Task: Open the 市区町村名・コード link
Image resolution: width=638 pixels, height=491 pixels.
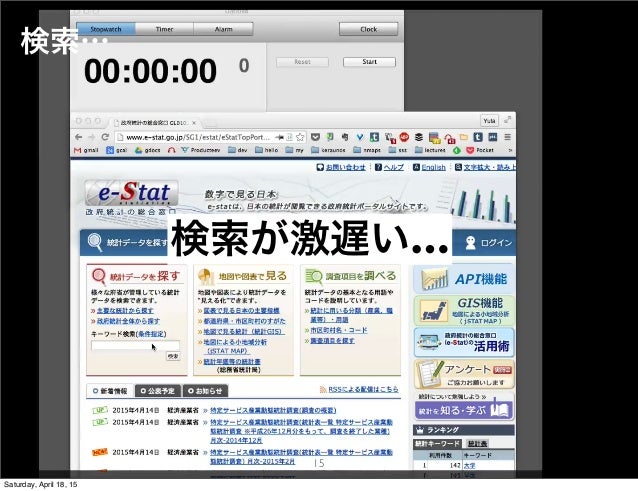Action: 339,330
